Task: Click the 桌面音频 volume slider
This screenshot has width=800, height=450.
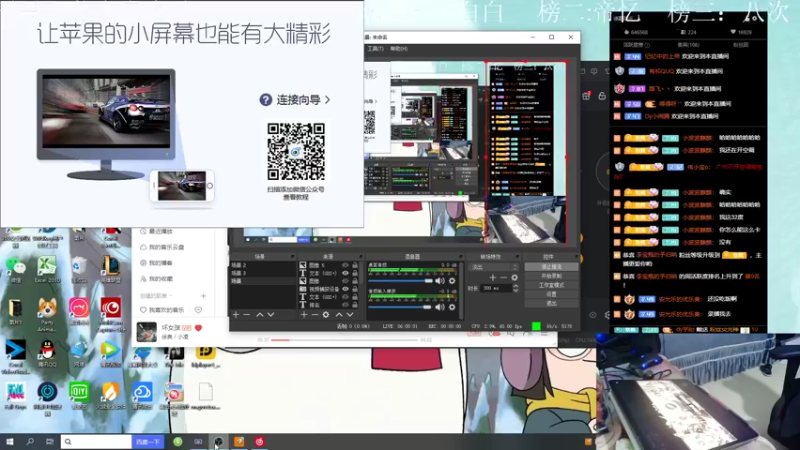Action: pos(400,281)
